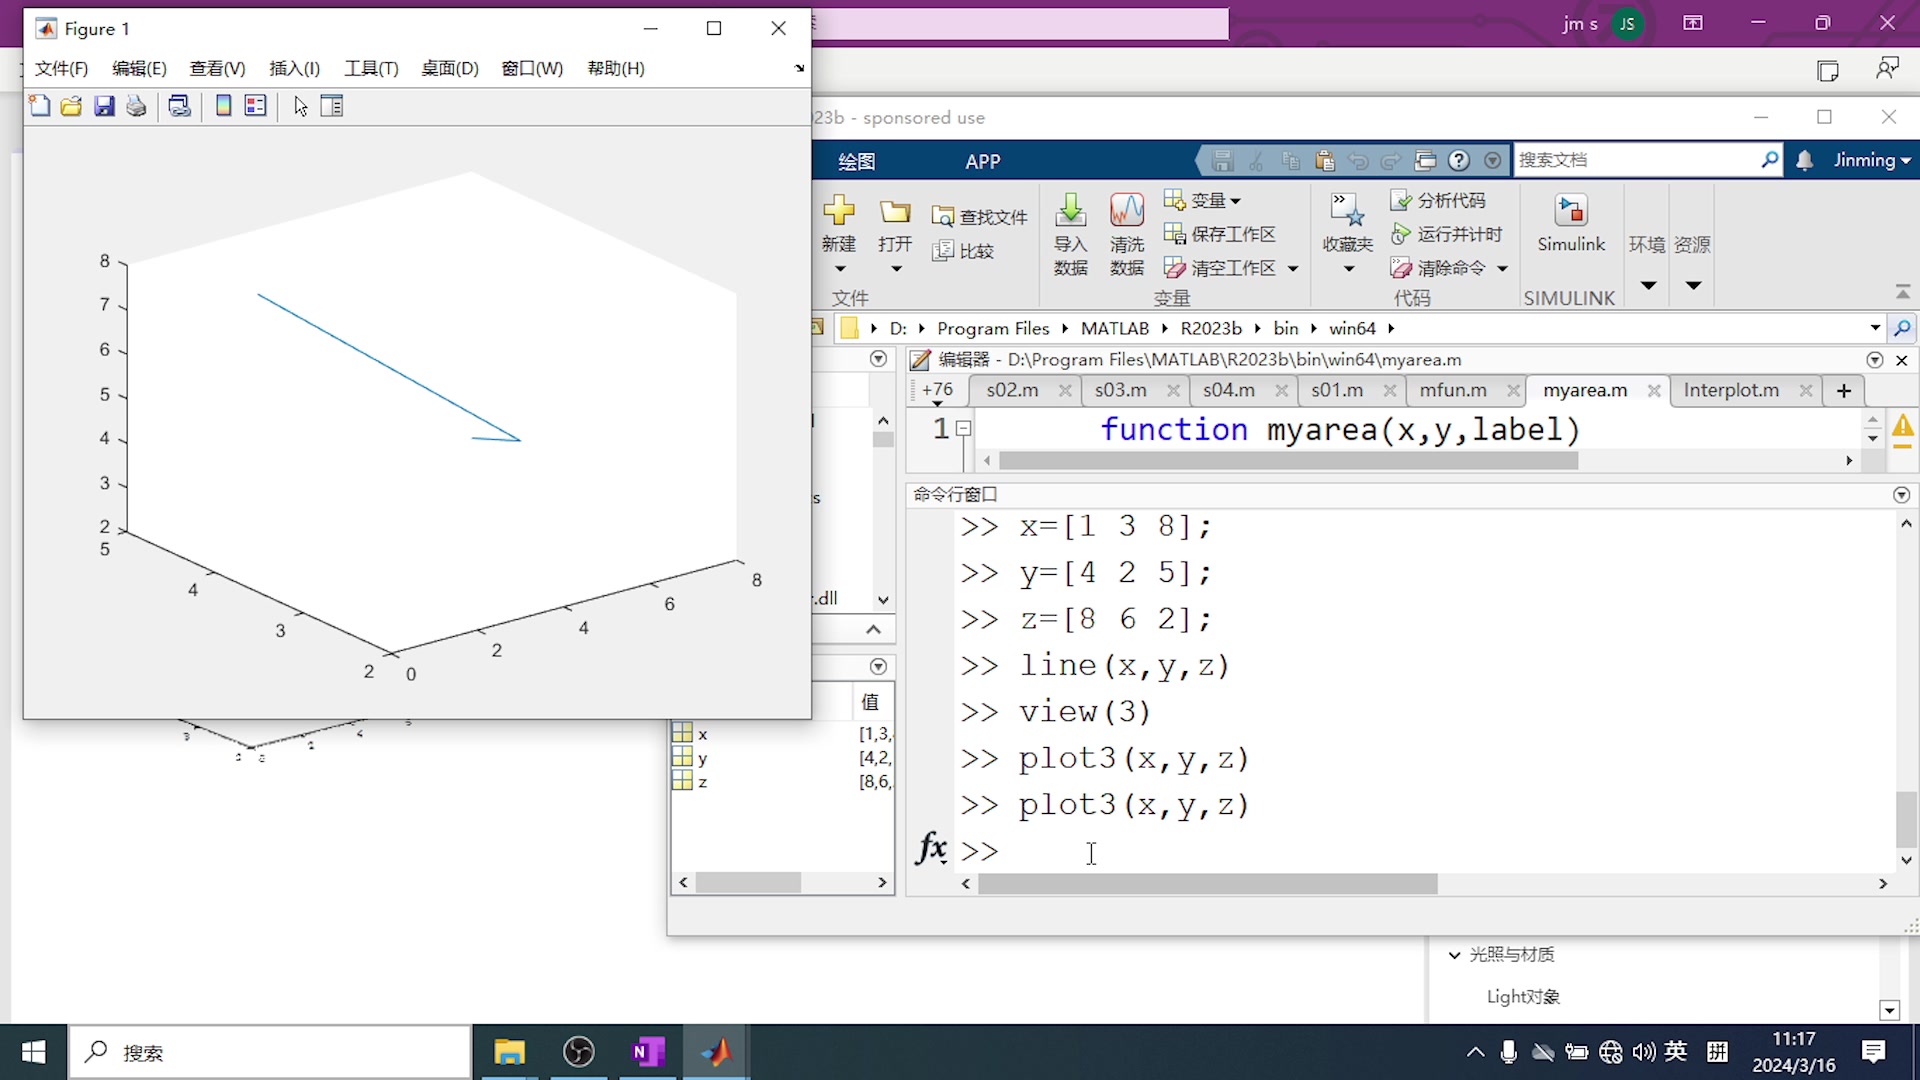This screenshot has height=1080, width=1920.
Task: Open the 工具(T) menu in Figure 1
Action: (x=371, y=68)
